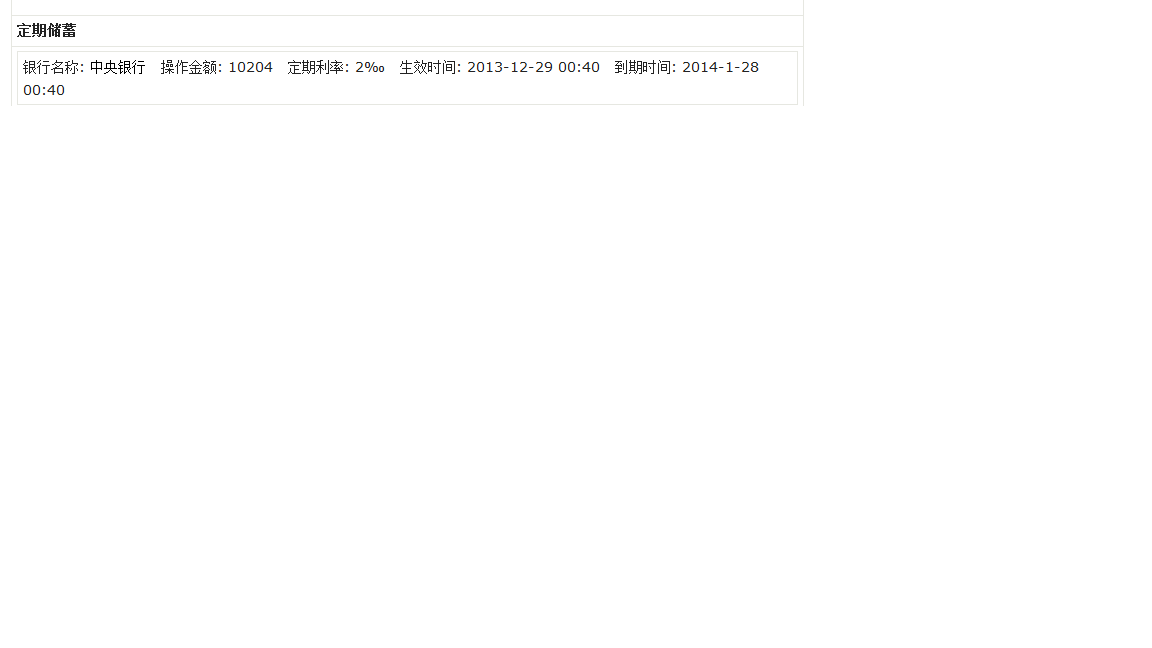This screenshot has height=648, width=1152.
Task: Click the maturity date 2014-1-28
Action: point(721,68)
